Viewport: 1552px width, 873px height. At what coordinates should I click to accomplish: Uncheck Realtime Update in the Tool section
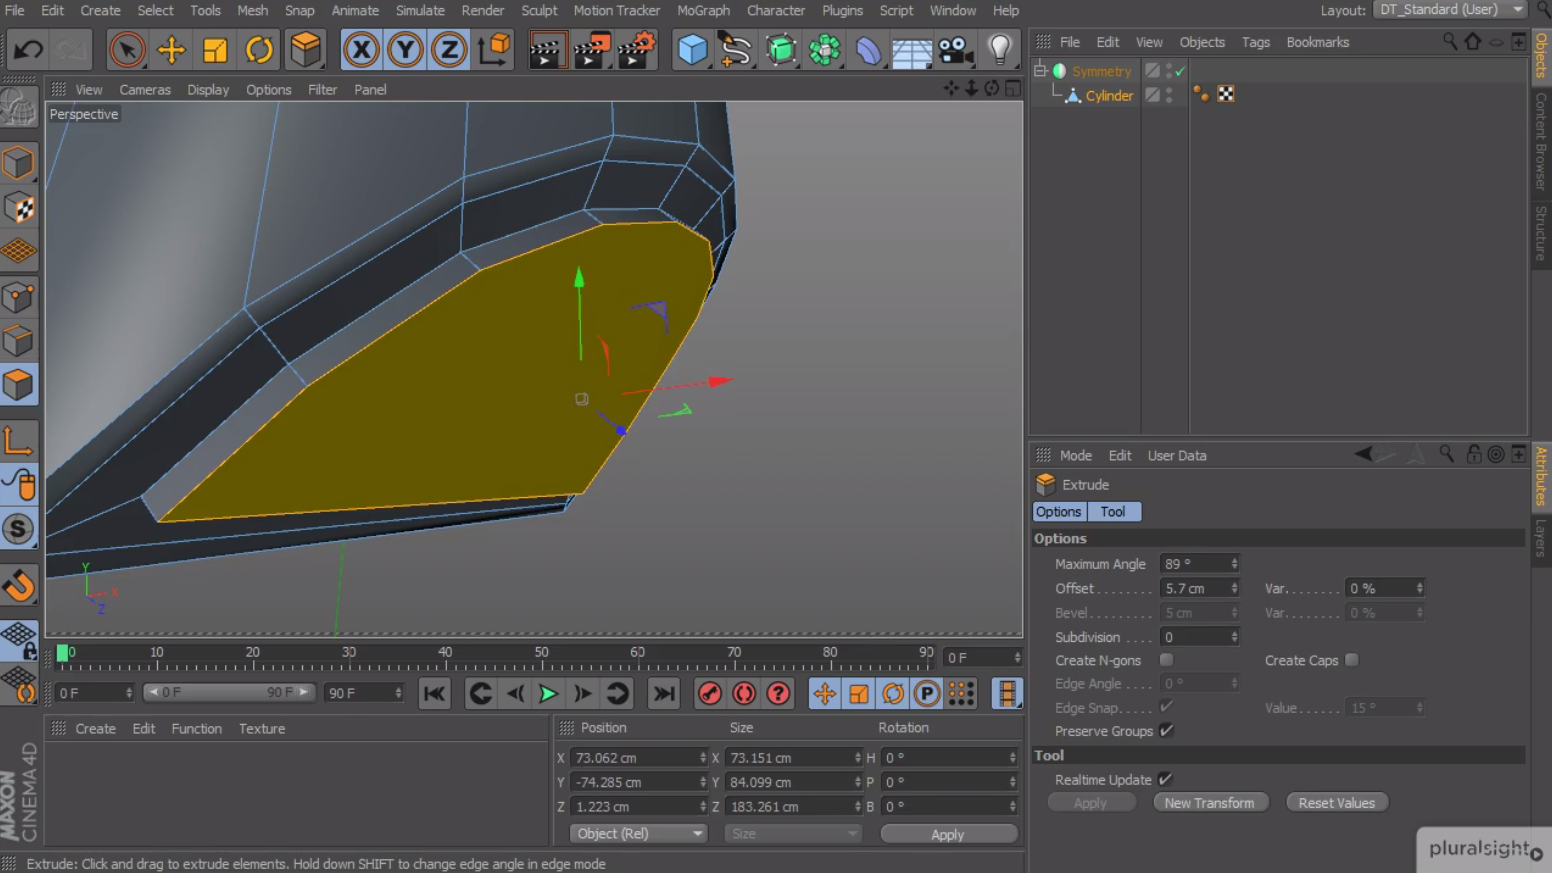[1166, 779]
